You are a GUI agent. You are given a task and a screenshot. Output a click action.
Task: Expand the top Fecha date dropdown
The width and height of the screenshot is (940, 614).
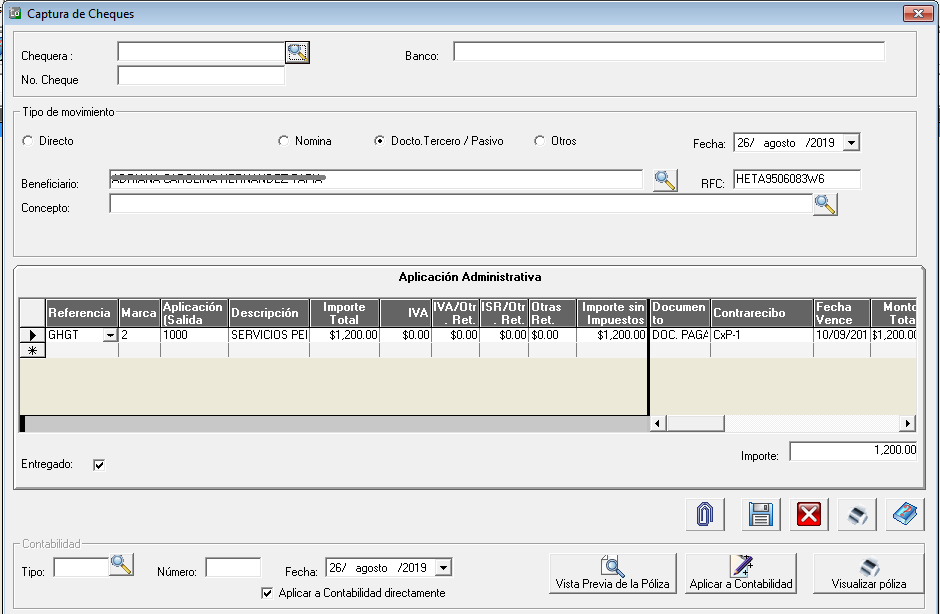(850, 143)
